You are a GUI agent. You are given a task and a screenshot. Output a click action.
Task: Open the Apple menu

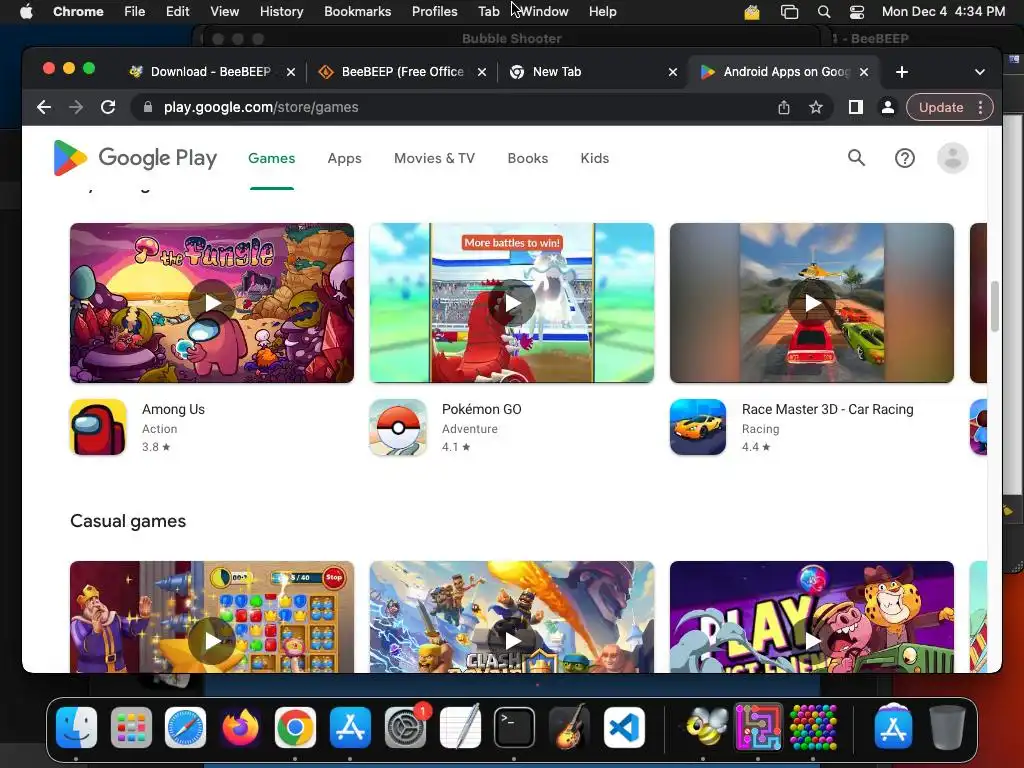[26, 11]
